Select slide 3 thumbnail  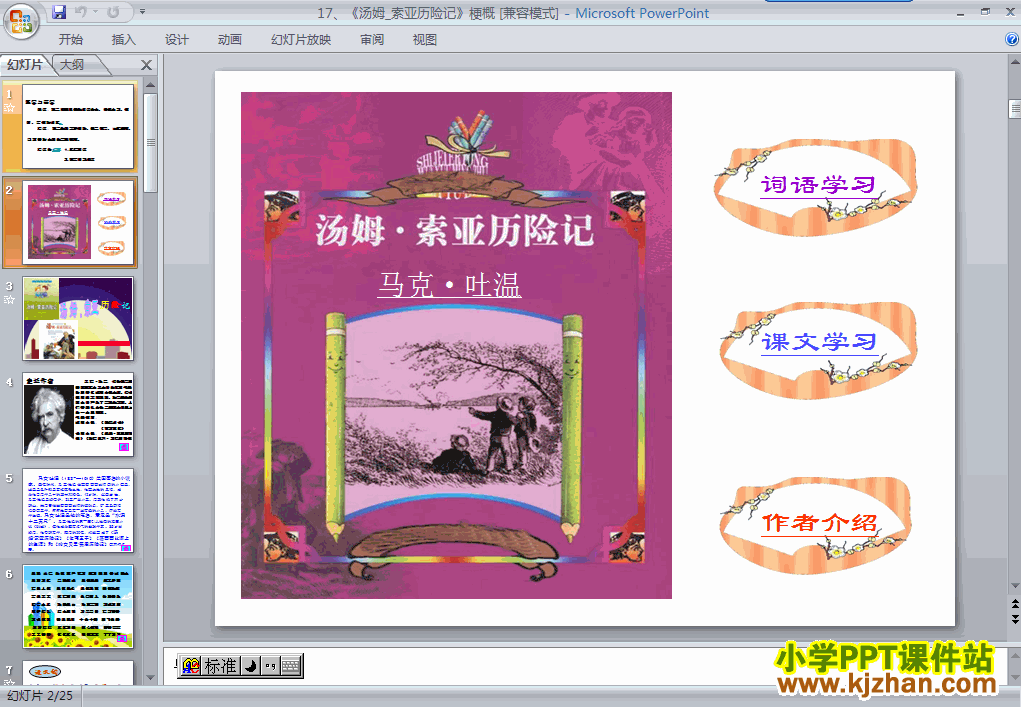pos(78,318)
